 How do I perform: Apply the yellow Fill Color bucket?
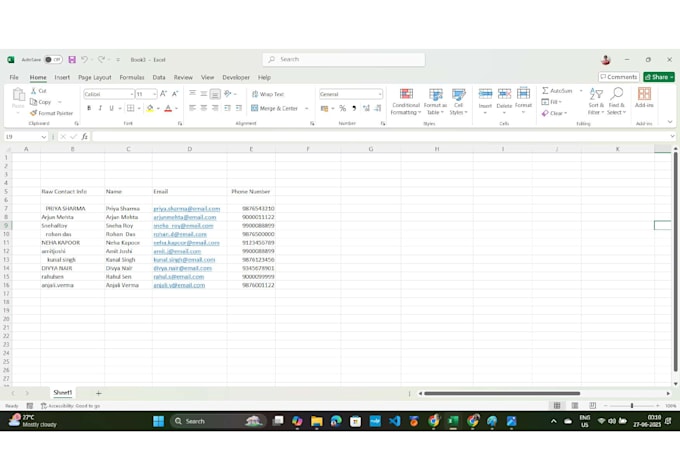(x=150, y=108)
